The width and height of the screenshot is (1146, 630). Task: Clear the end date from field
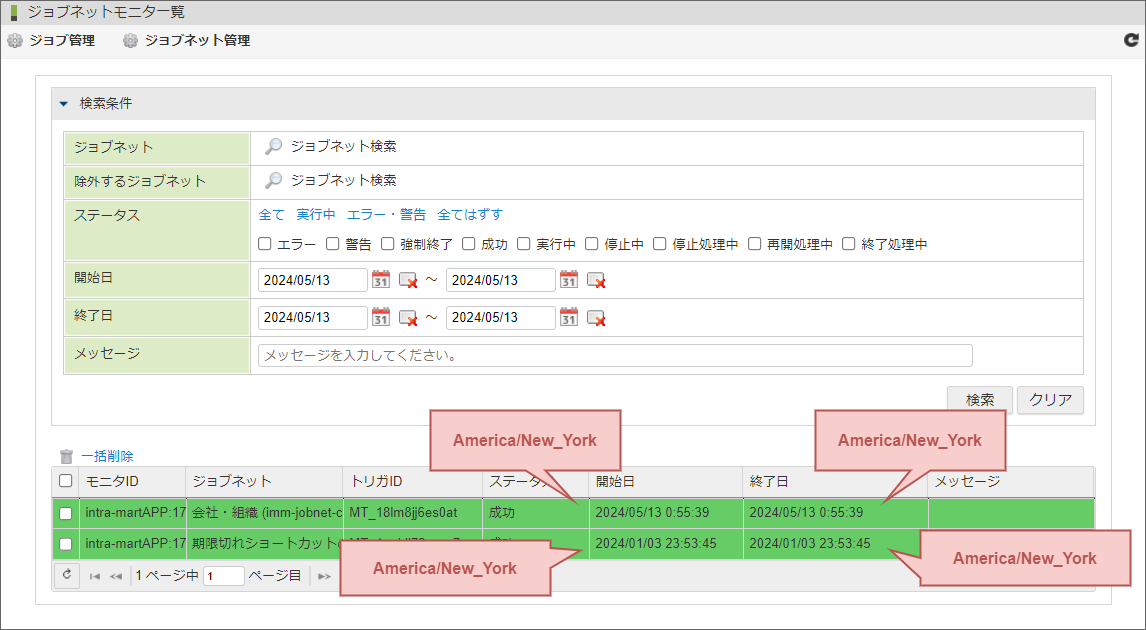click(x=408, y=318)
